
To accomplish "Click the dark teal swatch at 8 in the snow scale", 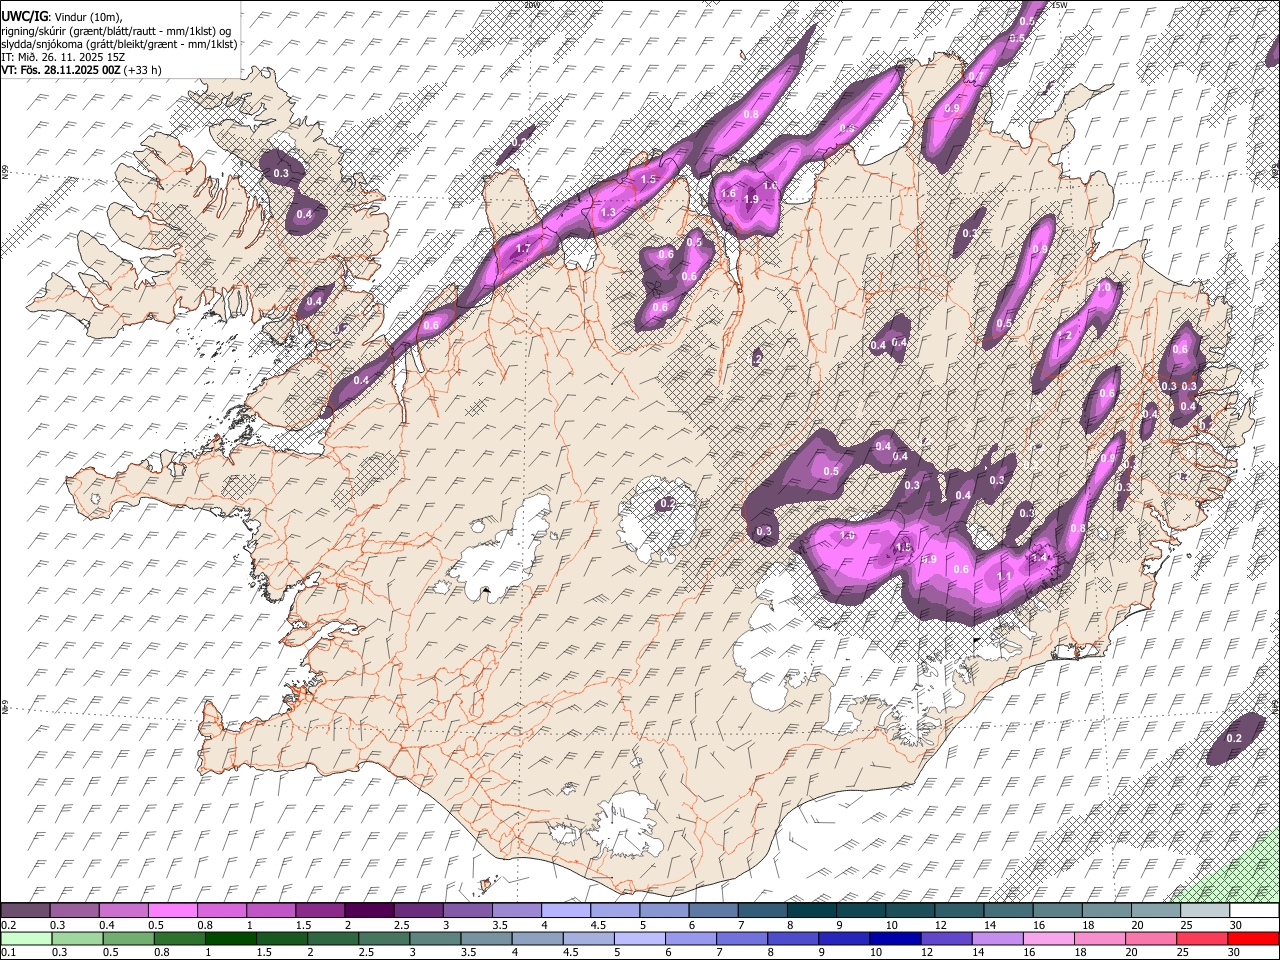I will 812,911.
